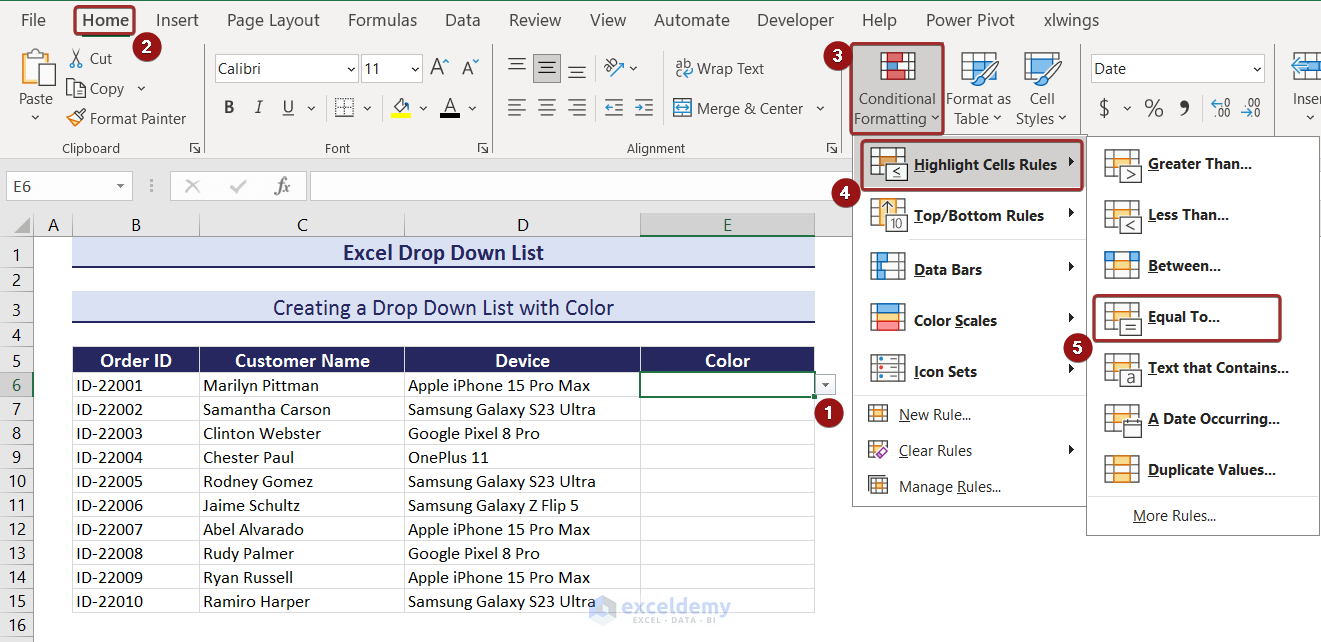Apply Percent Style format
Viewport: 1321px width, 642px height.
point(1154,108)
